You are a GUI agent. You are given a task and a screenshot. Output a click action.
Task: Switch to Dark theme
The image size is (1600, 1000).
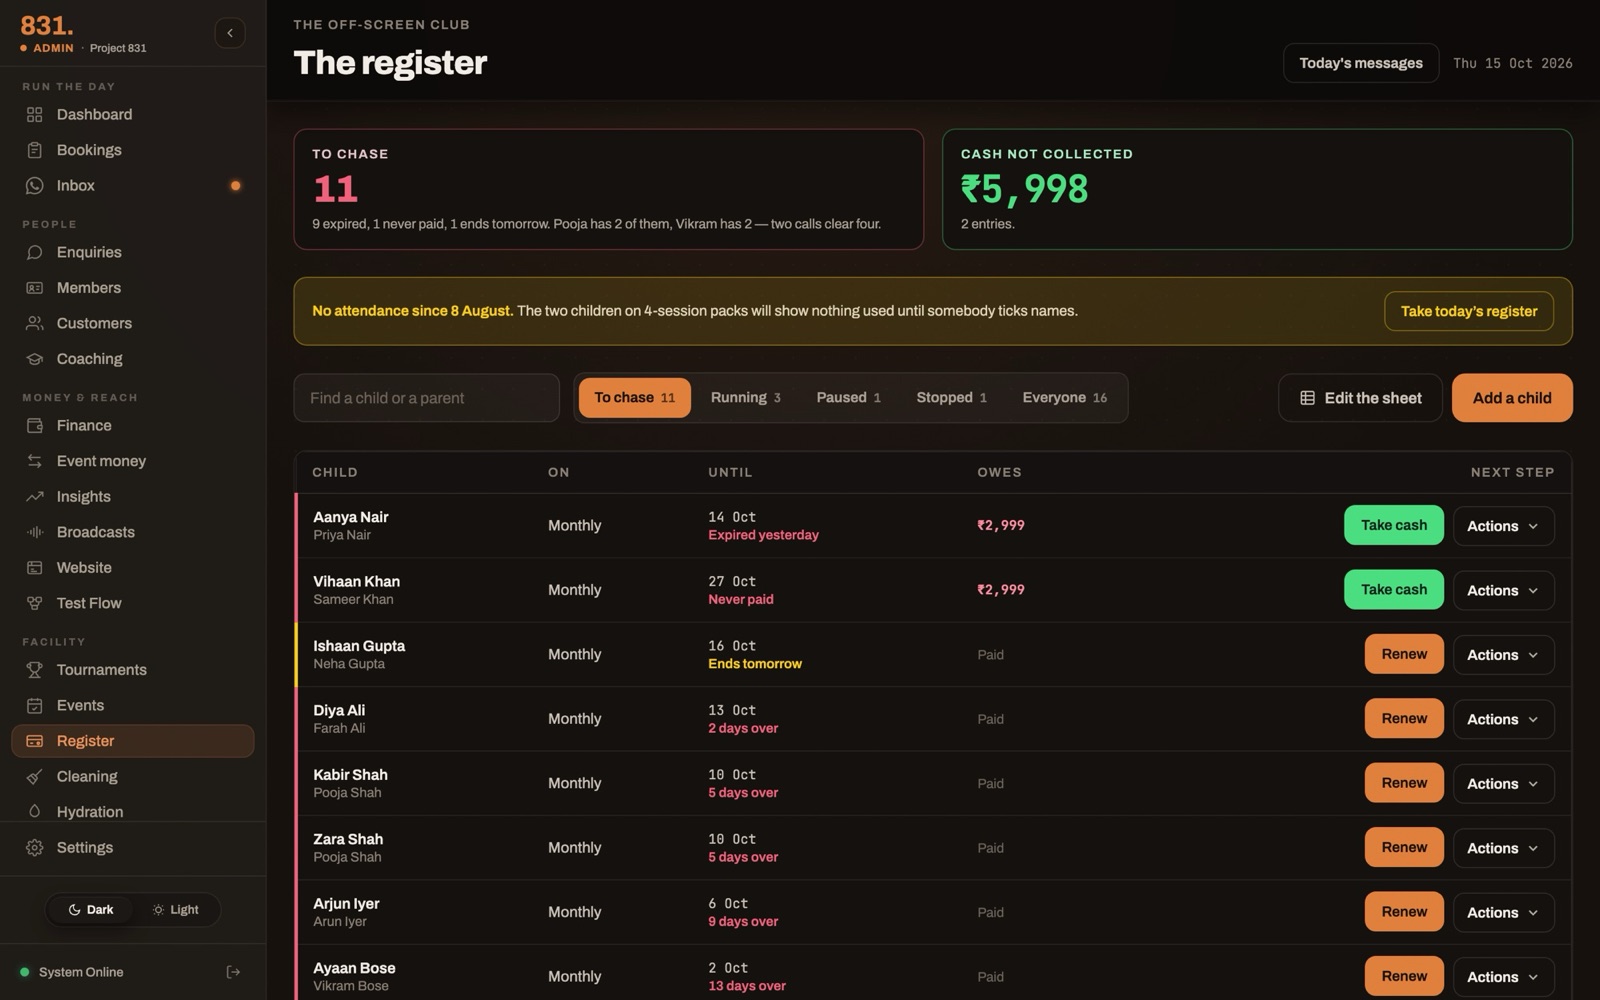(90, 910)
